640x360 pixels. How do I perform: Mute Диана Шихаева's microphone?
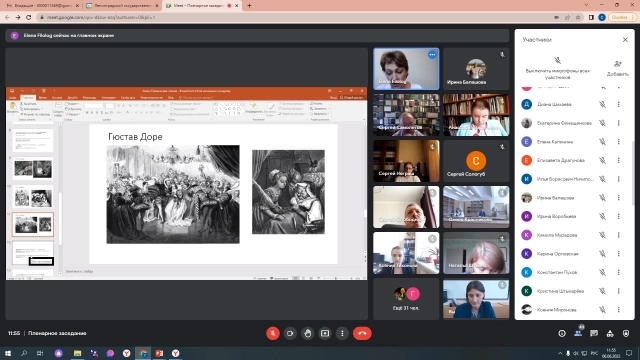tap(602, 104)
